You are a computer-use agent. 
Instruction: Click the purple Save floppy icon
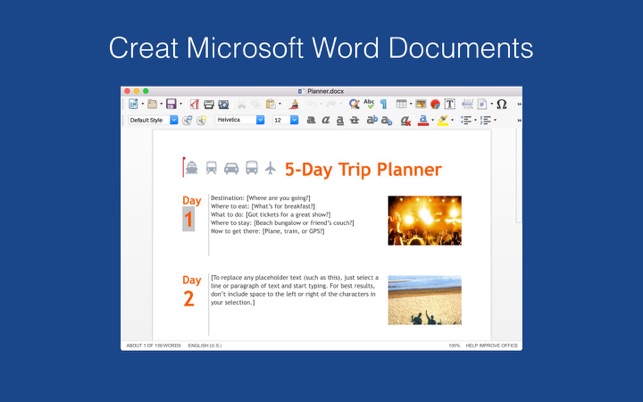[171, 104]
